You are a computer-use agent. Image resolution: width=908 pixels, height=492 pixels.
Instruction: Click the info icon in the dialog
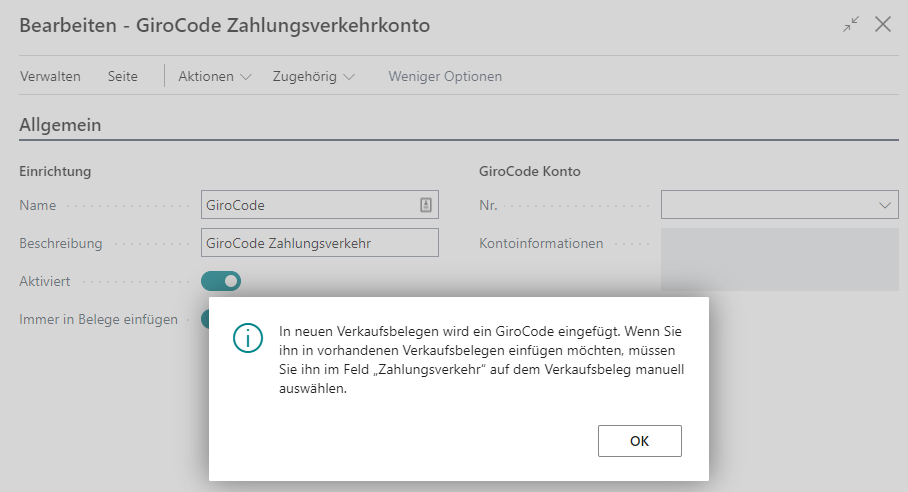pyautogui.click(x=247, y=338)
